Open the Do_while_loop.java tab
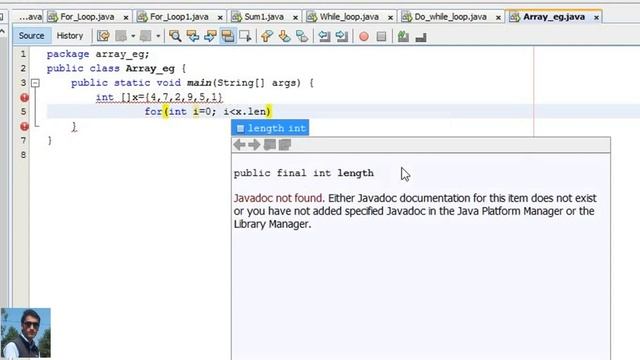The height and width of the screenshot is (360, 640). (450, 17)
